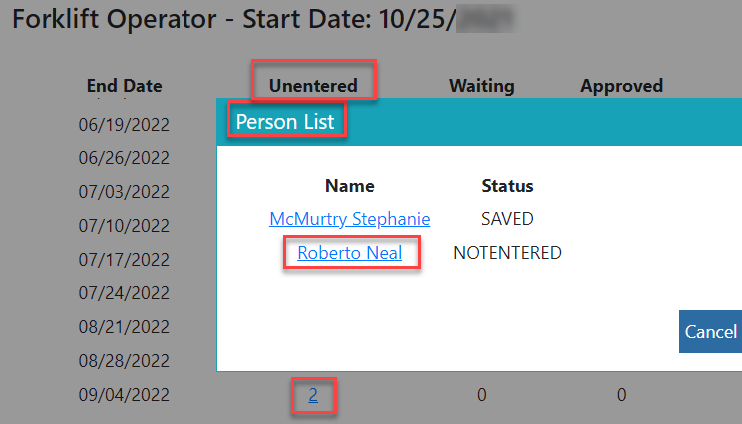The height and width of the screenshot is (424, 742).
Task: Click the Name column header in dialog
Action: (x=349, y=186)
